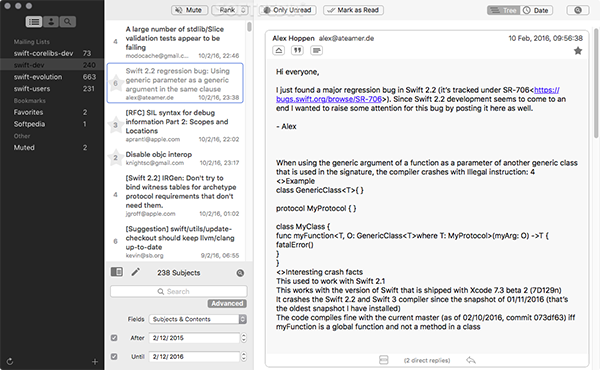Click the refresh icon in the sidebar
The height and width of the screenshot is (370, 600).
10,361
